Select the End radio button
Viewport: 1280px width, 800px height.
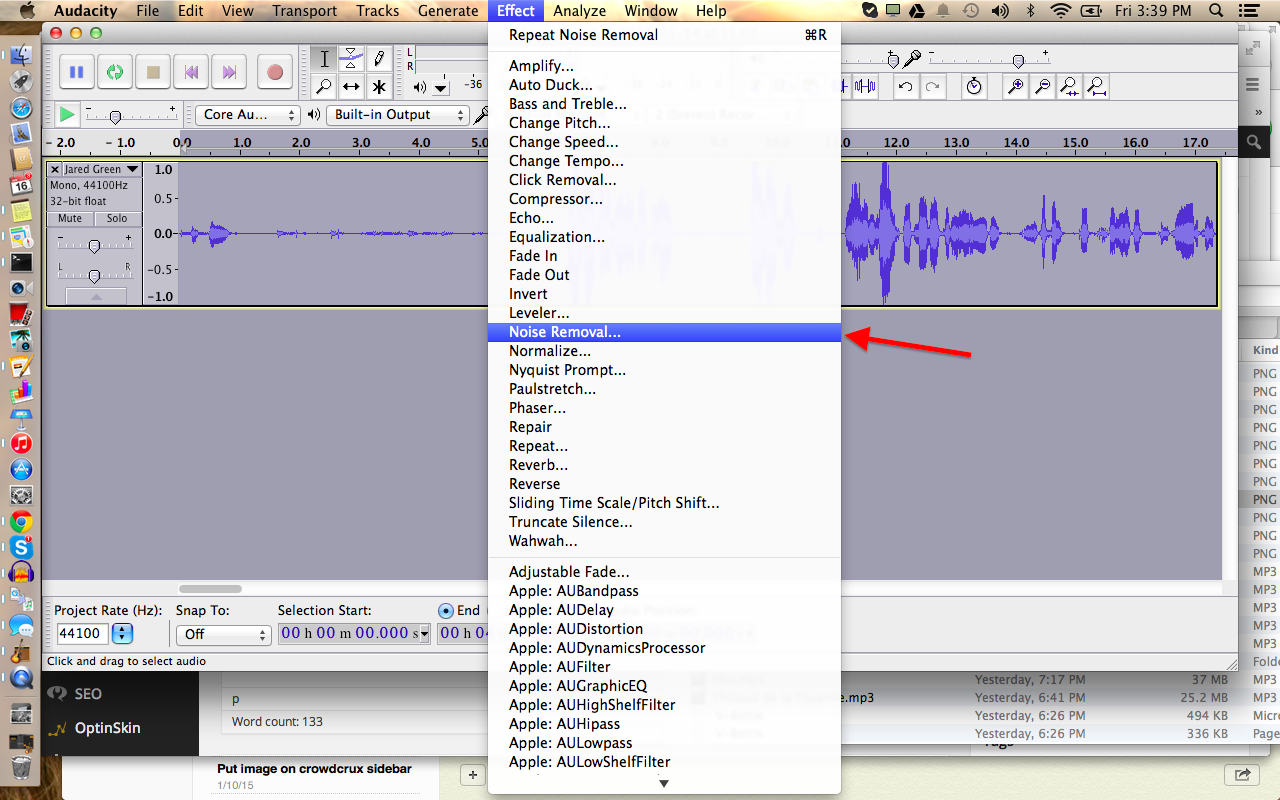tap(446, 610)
